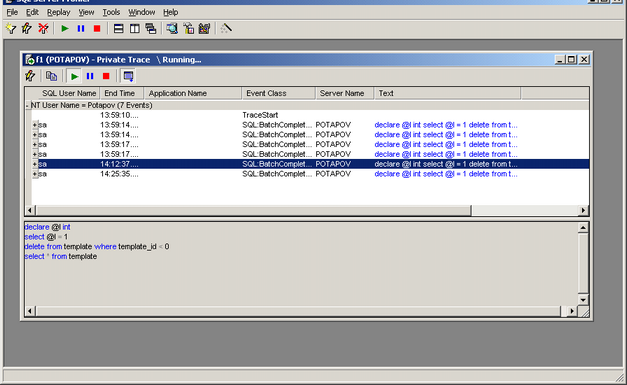Maximize the f1 trace window

click(x=571, y=60)
